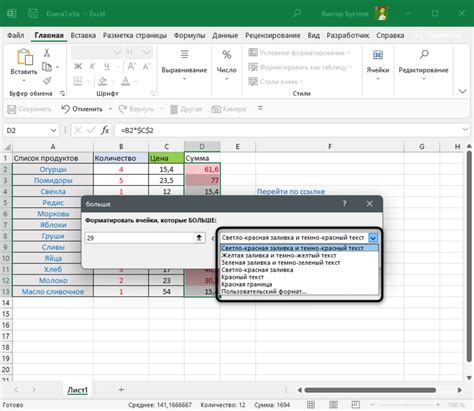Click the Перейти по ссылке hyperlink

point(291,192)
